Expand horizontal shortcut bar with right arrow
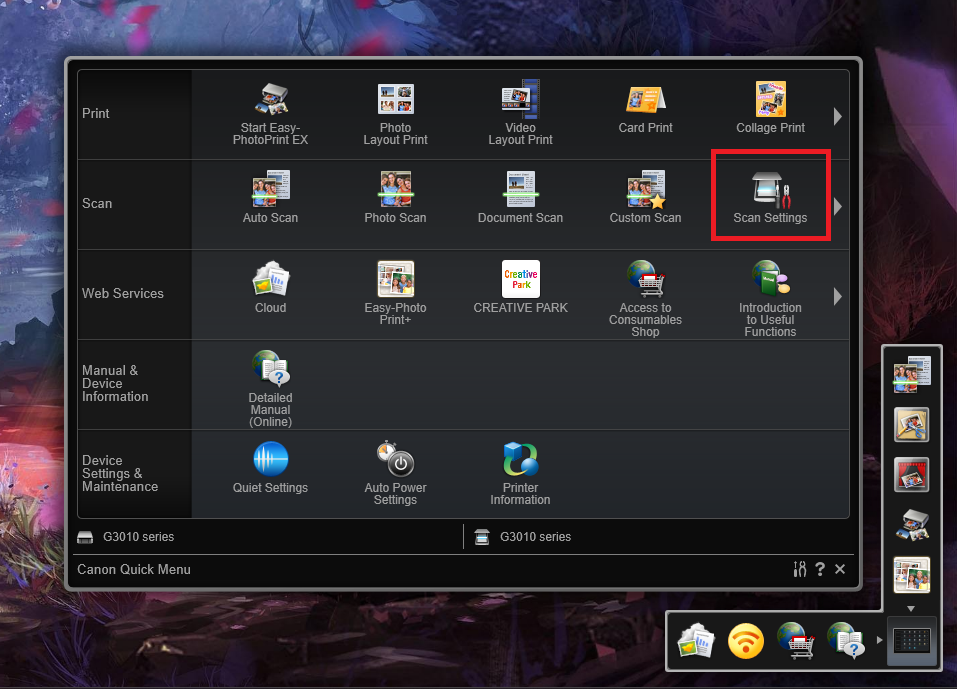 (879, 640)
